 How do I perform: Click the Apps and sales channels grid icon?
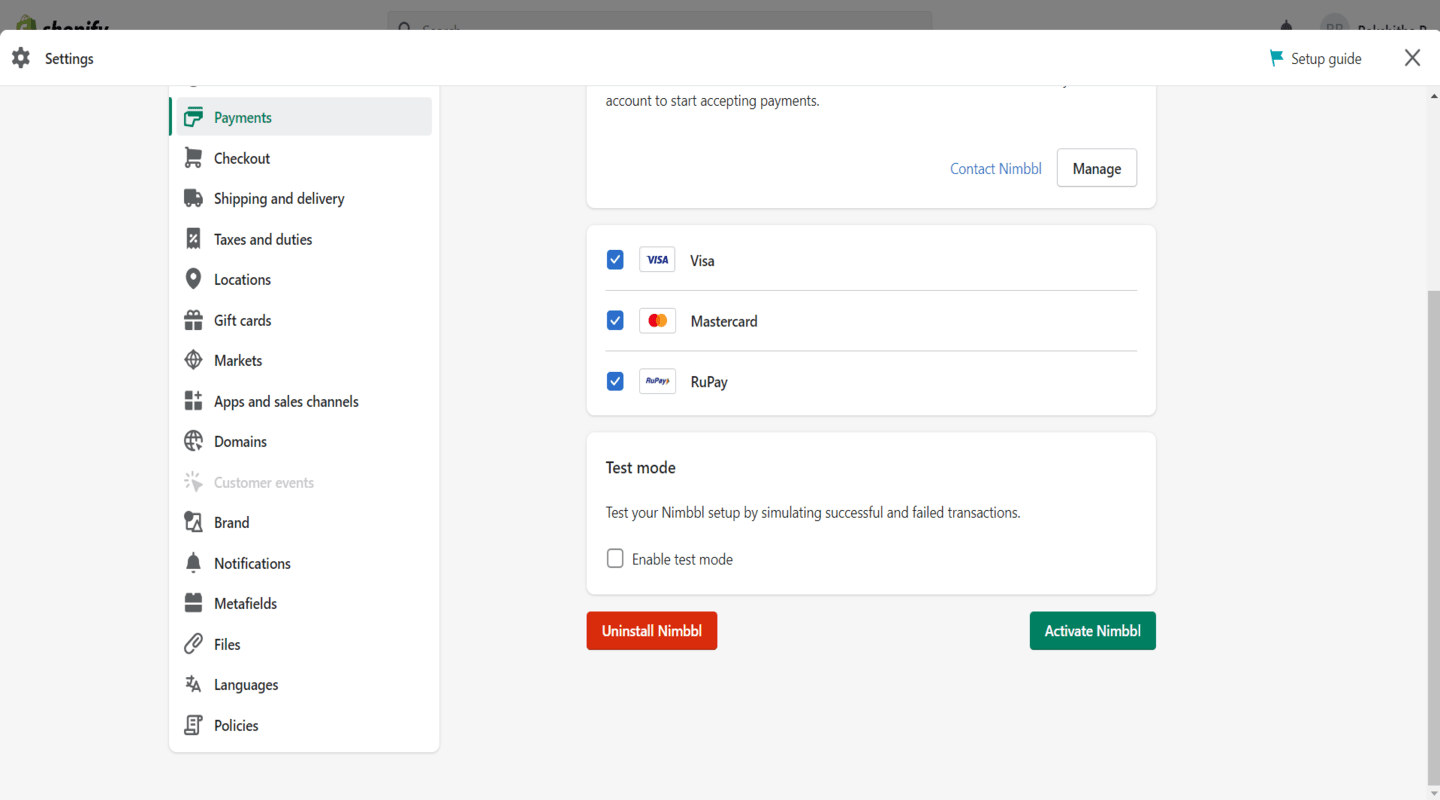pyautogui.click(x=193, y=401)
